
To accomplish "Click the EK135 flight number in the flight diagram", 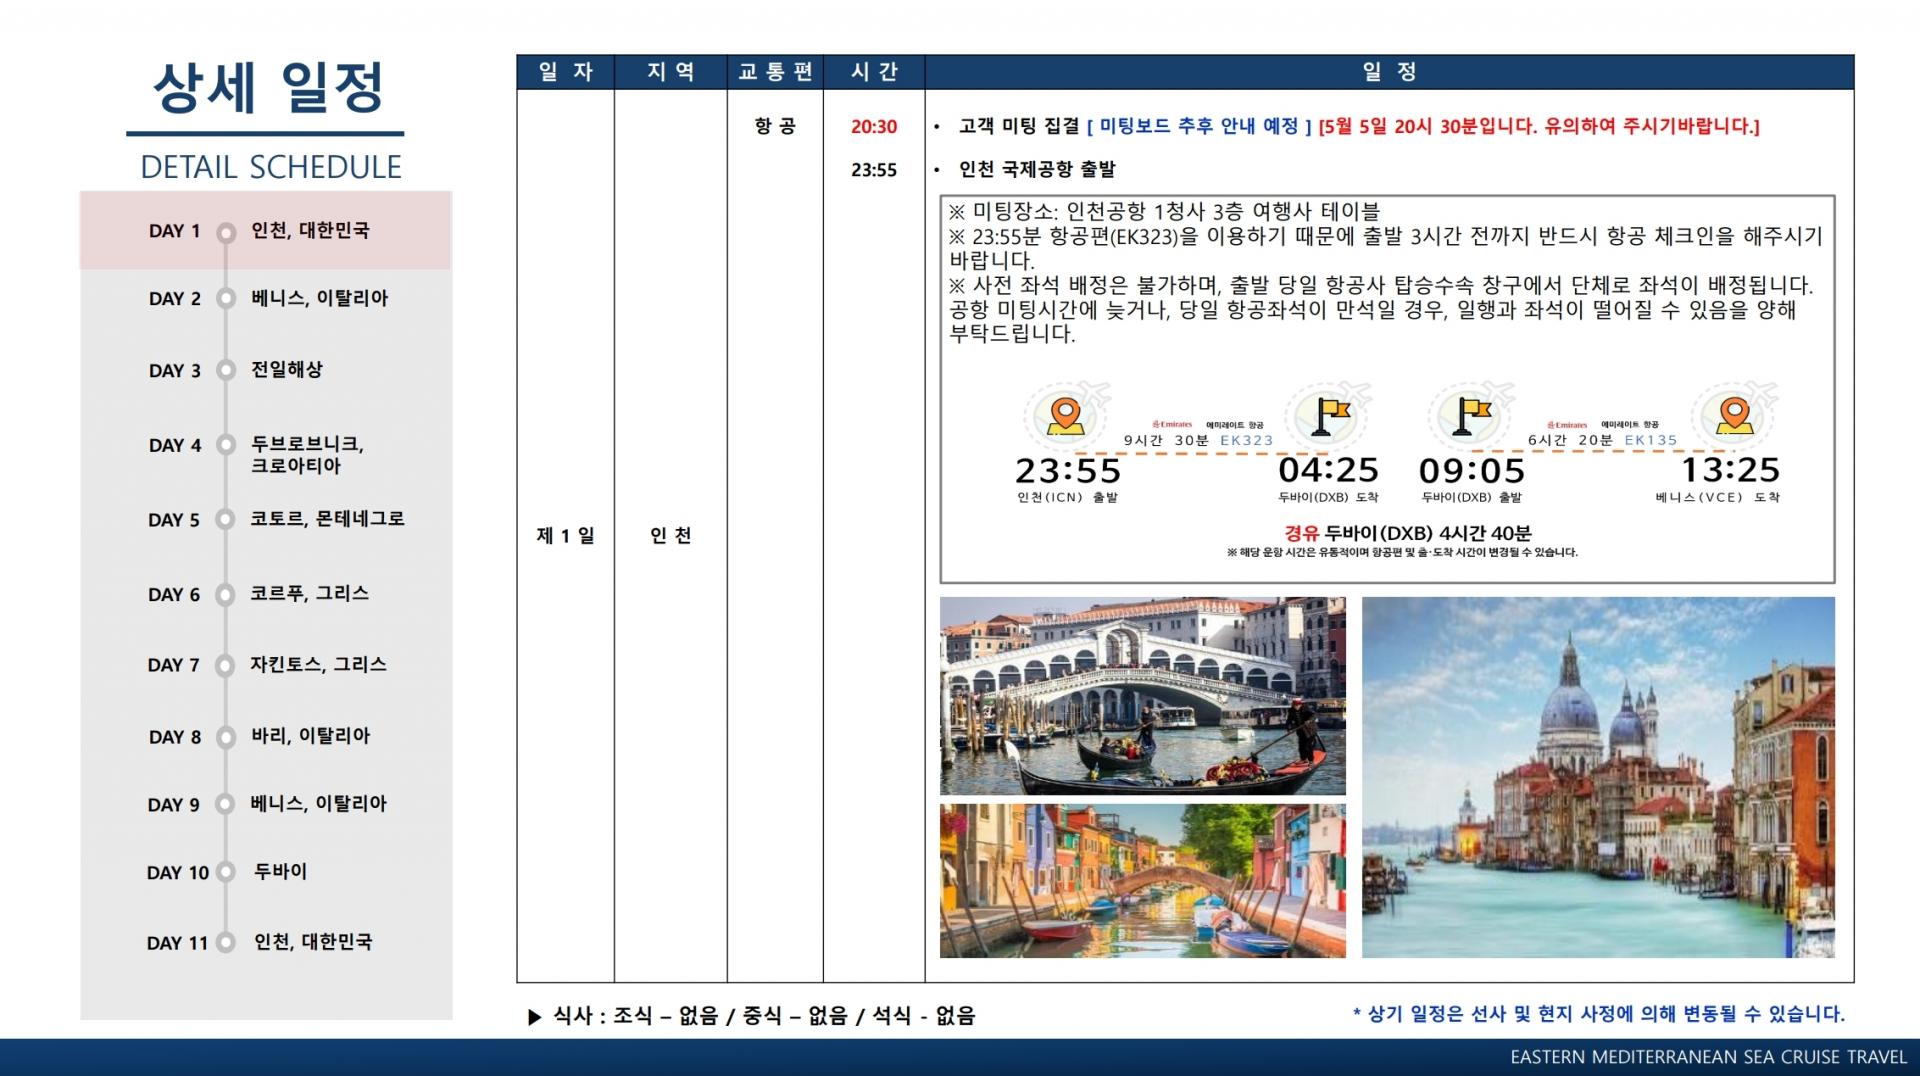I will point(1650,440).
